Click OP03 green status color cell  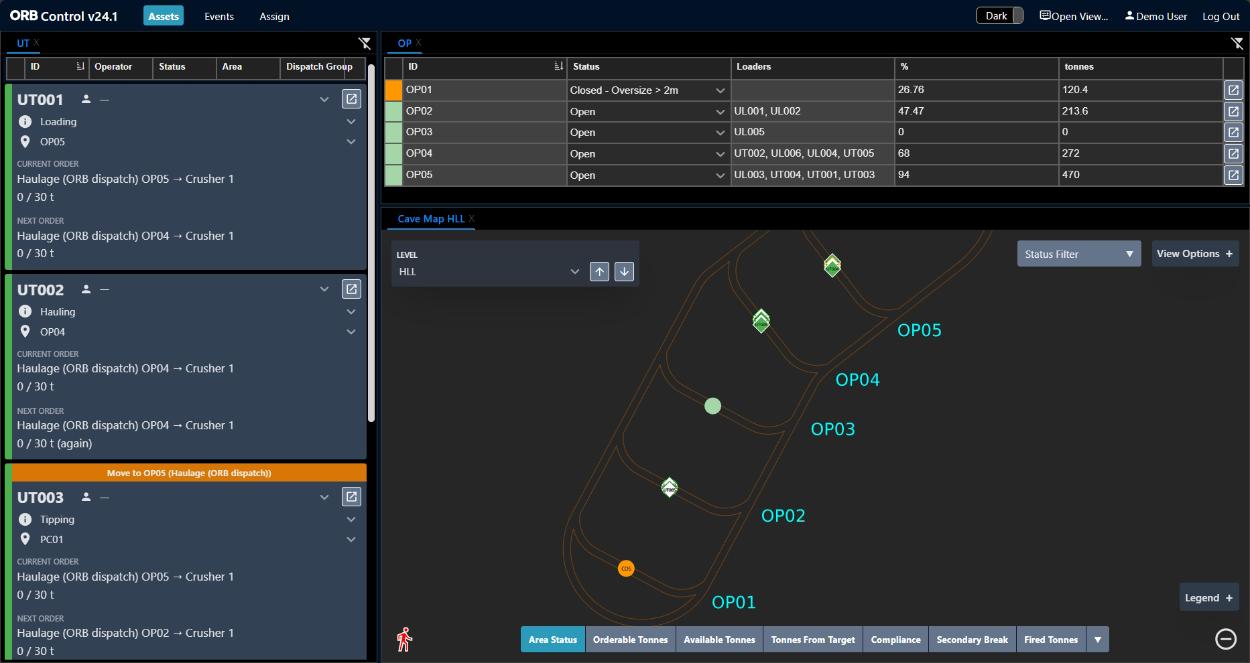point(393,132)
